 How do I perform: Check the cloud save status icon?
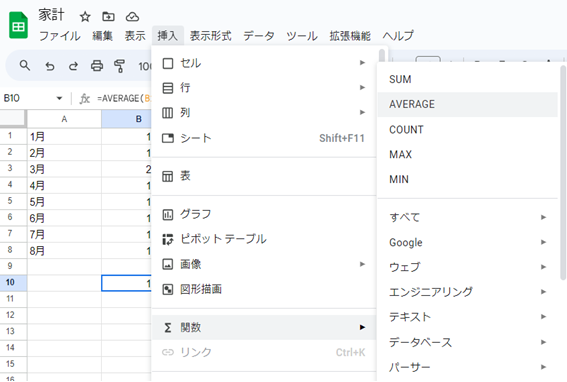click(132, 17)
